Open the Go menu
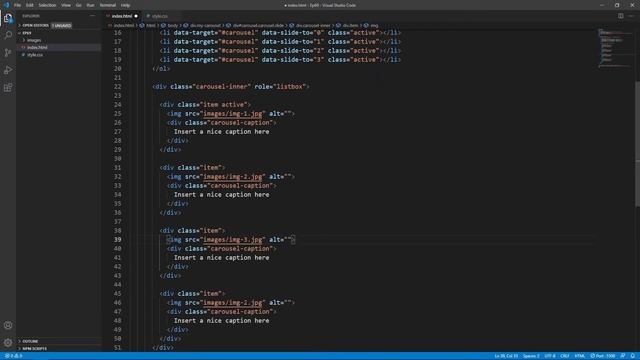 click(x=78, y=5)
